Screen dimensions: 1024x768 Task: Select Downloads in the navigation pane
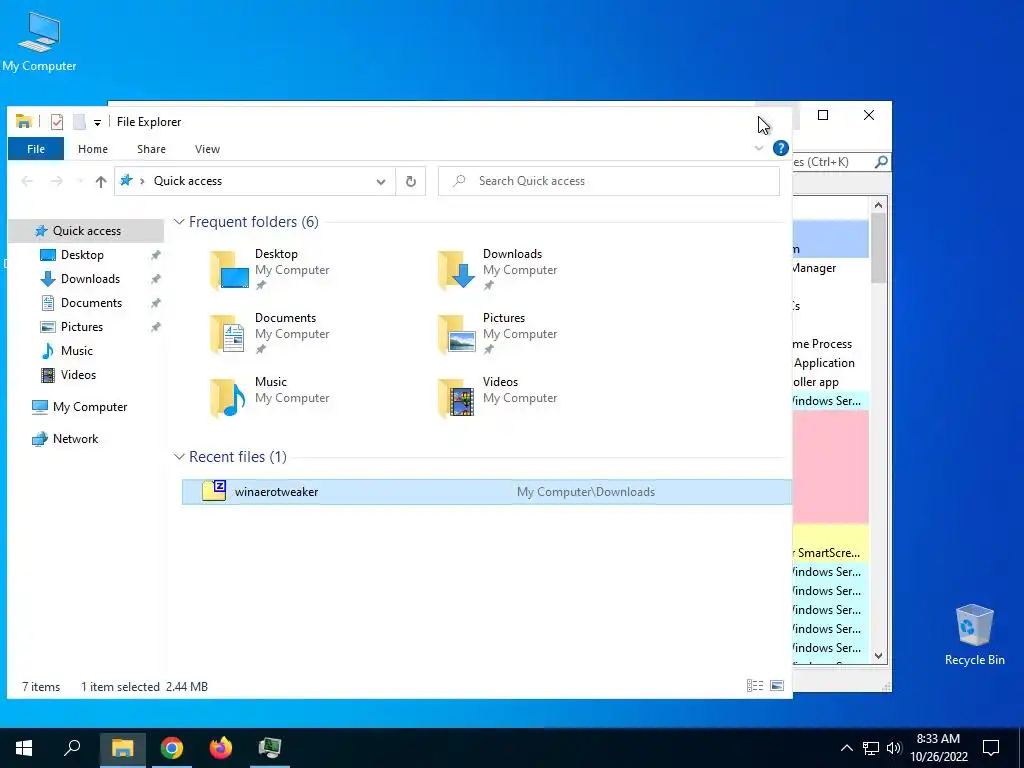90,279
